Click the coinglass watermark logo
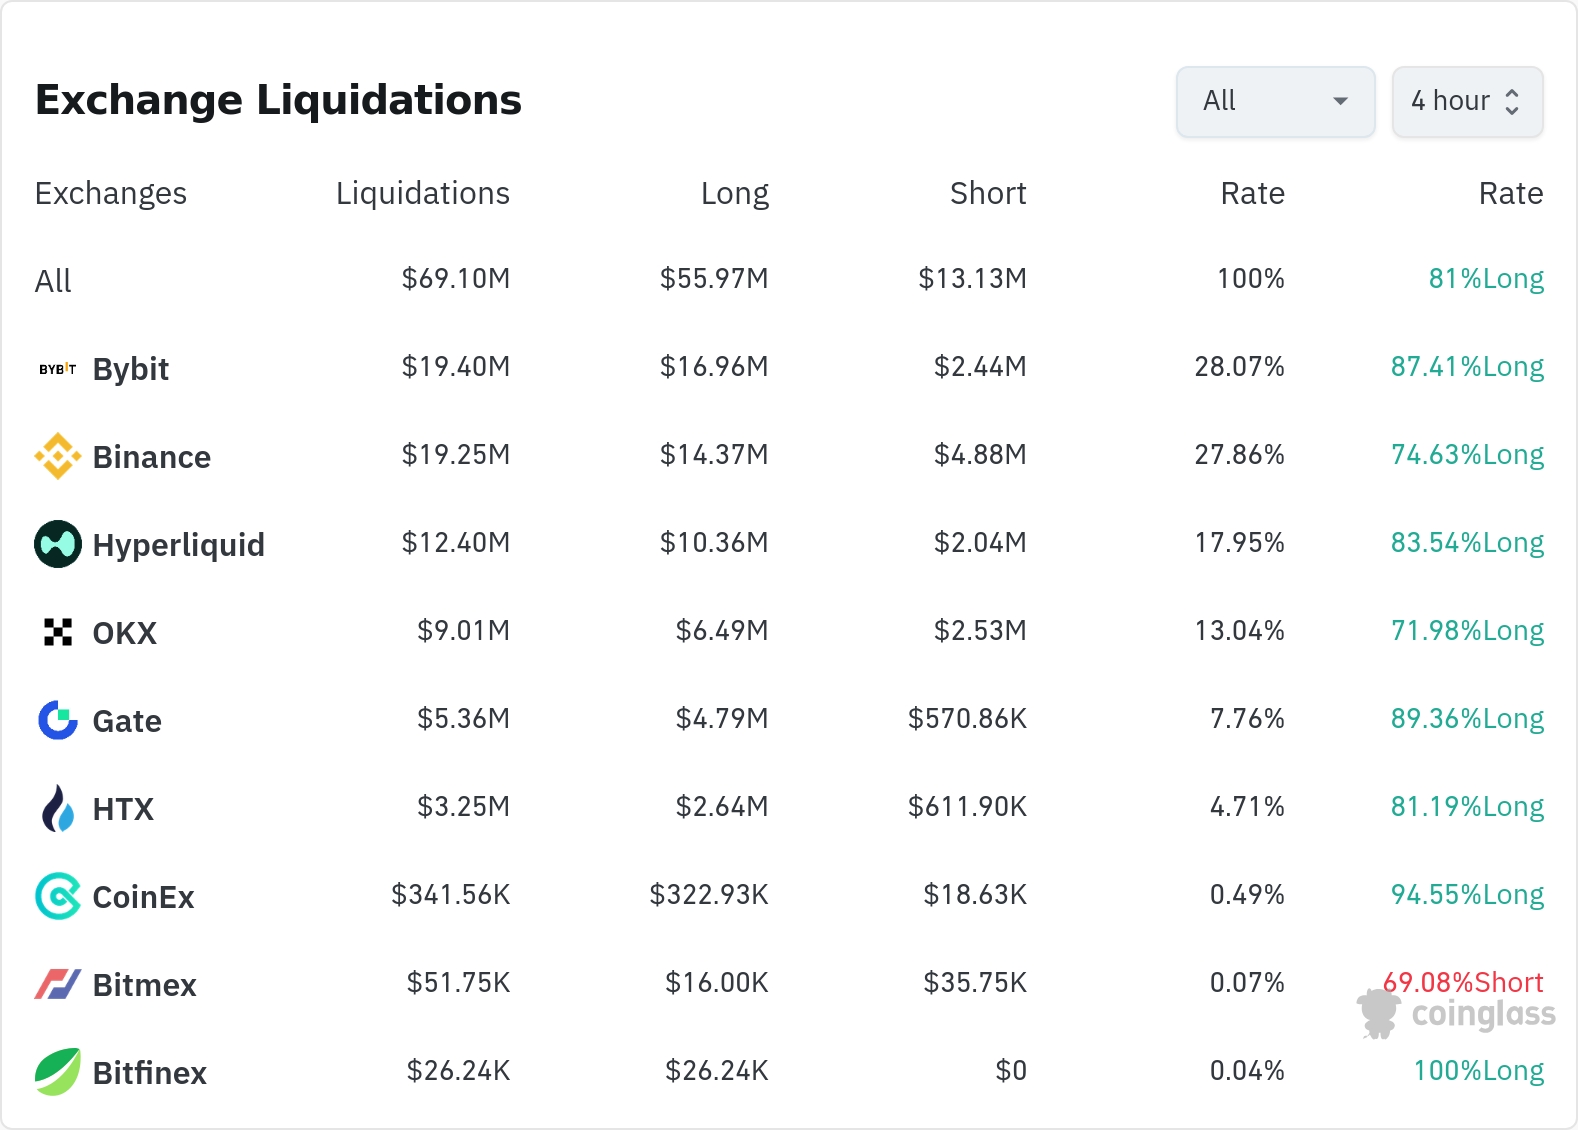The image size is (1578, 1130). (x=1457, y=1014)
